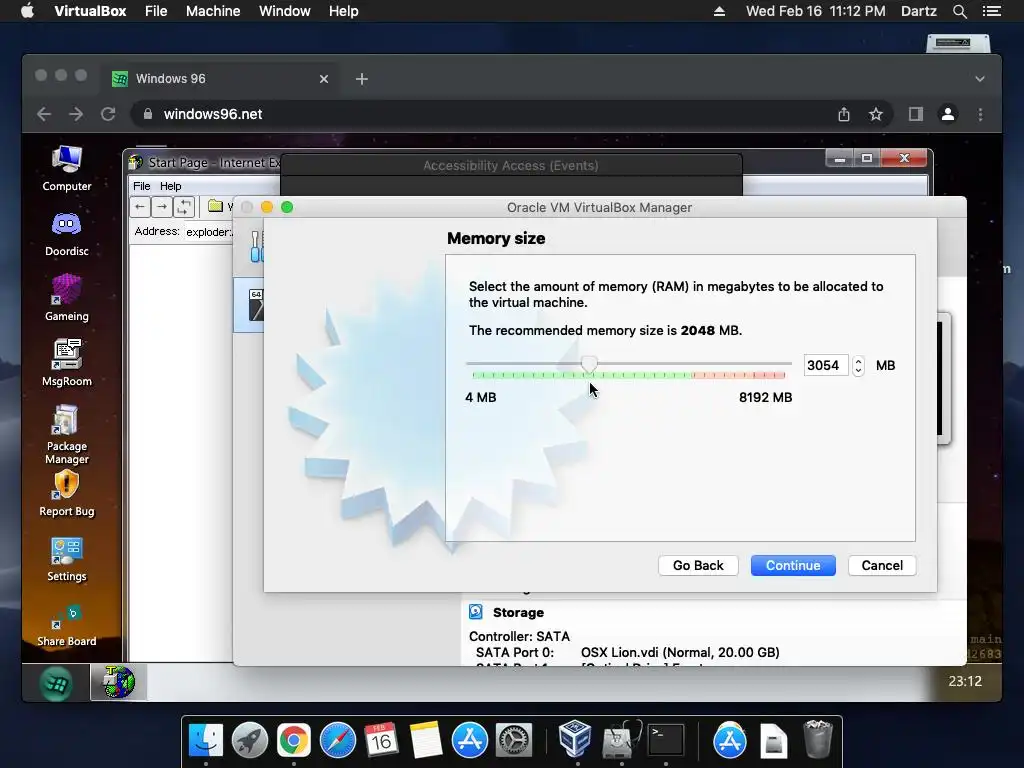Image resolution: width=1024 pixels, height=768 pixels.
Task: Cancel the virtual machine wizard
Action: (x=882, y=566)
